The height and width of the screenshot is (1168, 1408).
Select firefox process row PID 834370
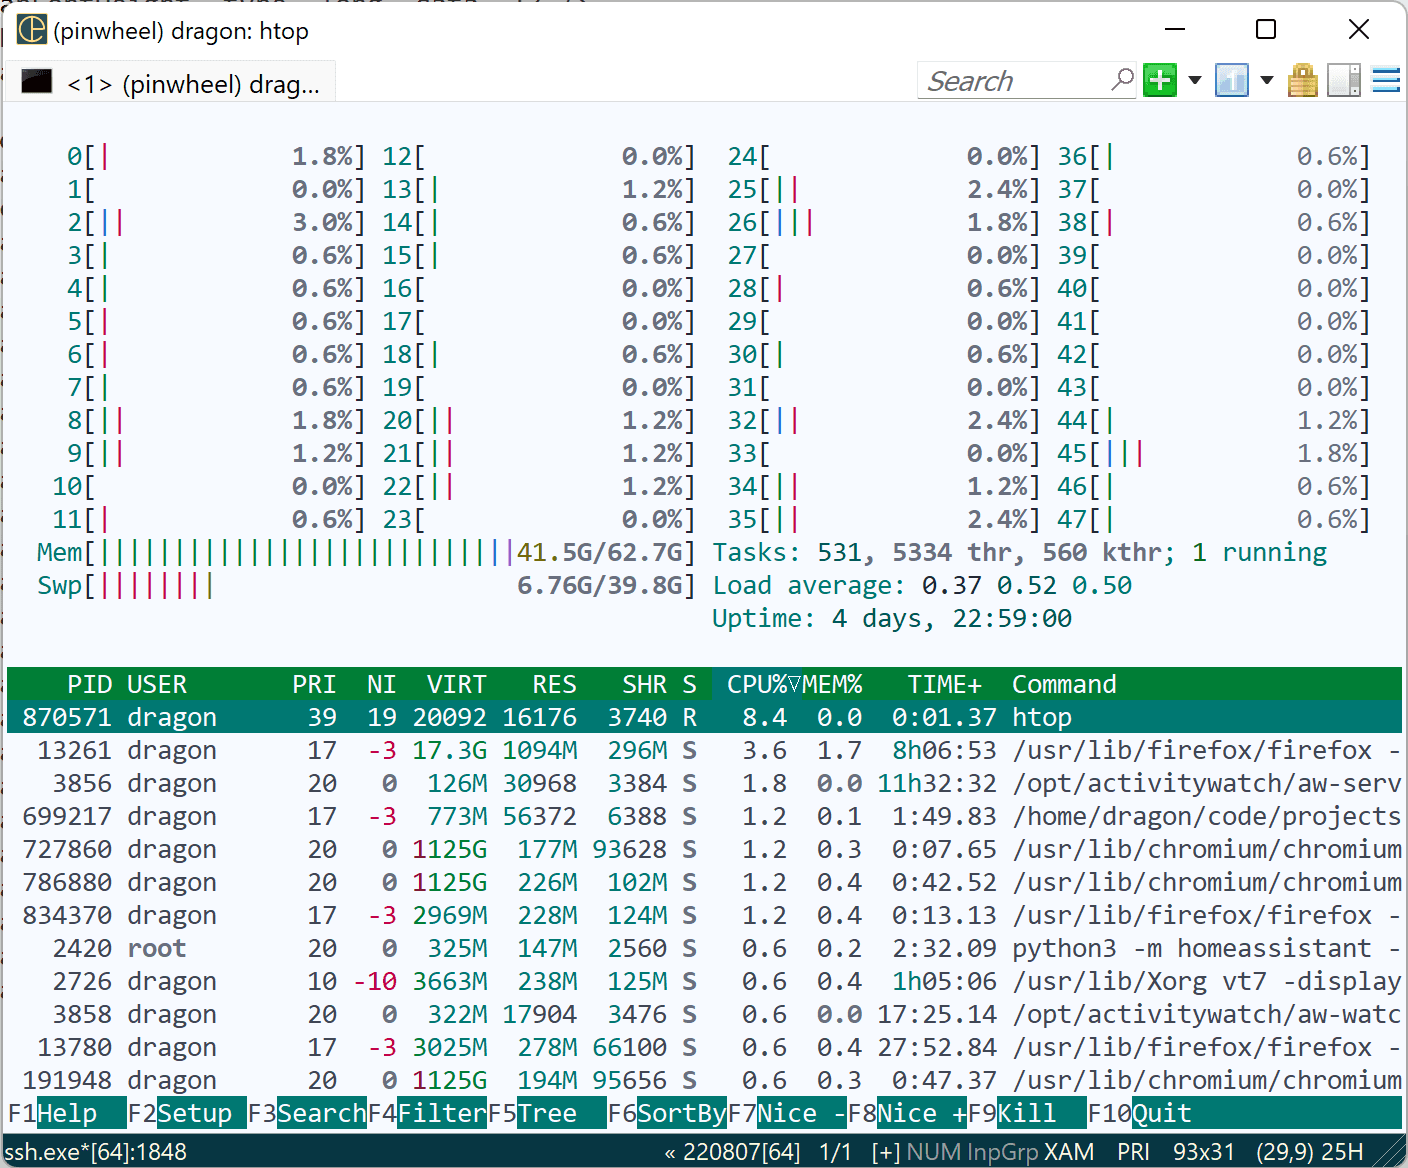(704, 915)
